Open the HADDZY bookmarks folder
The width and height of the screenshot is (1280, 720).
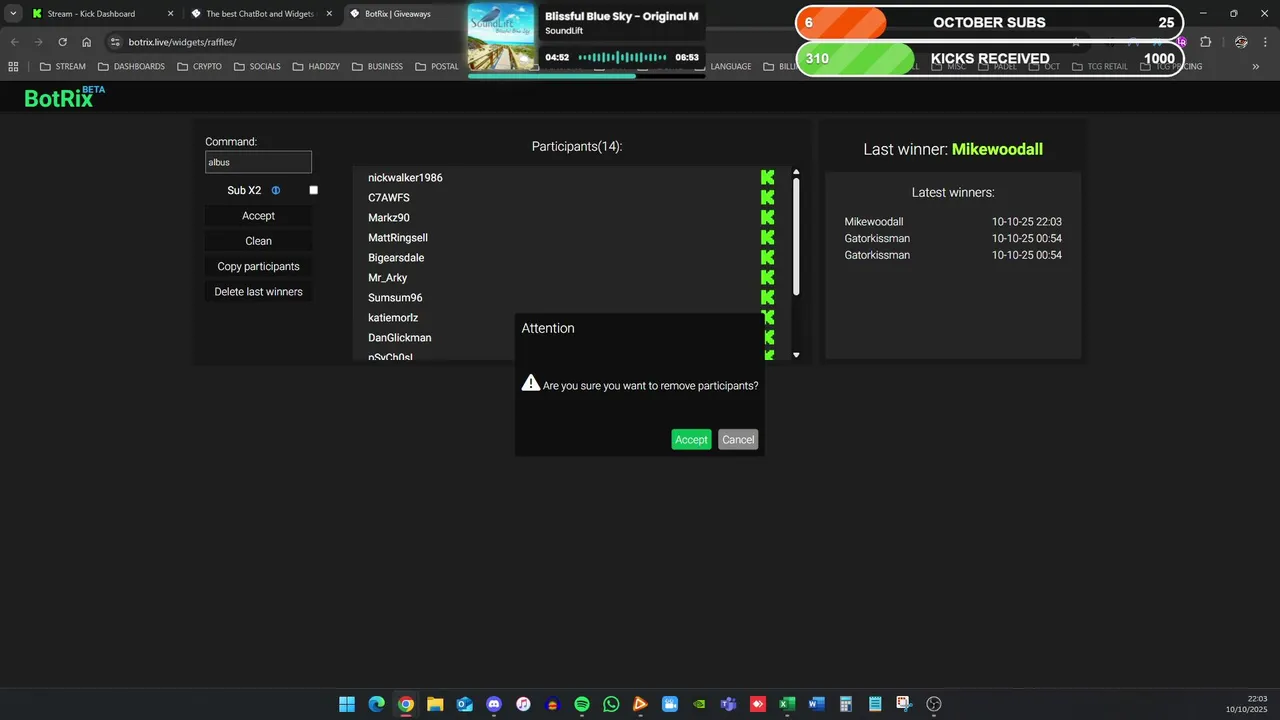(318, 66)
